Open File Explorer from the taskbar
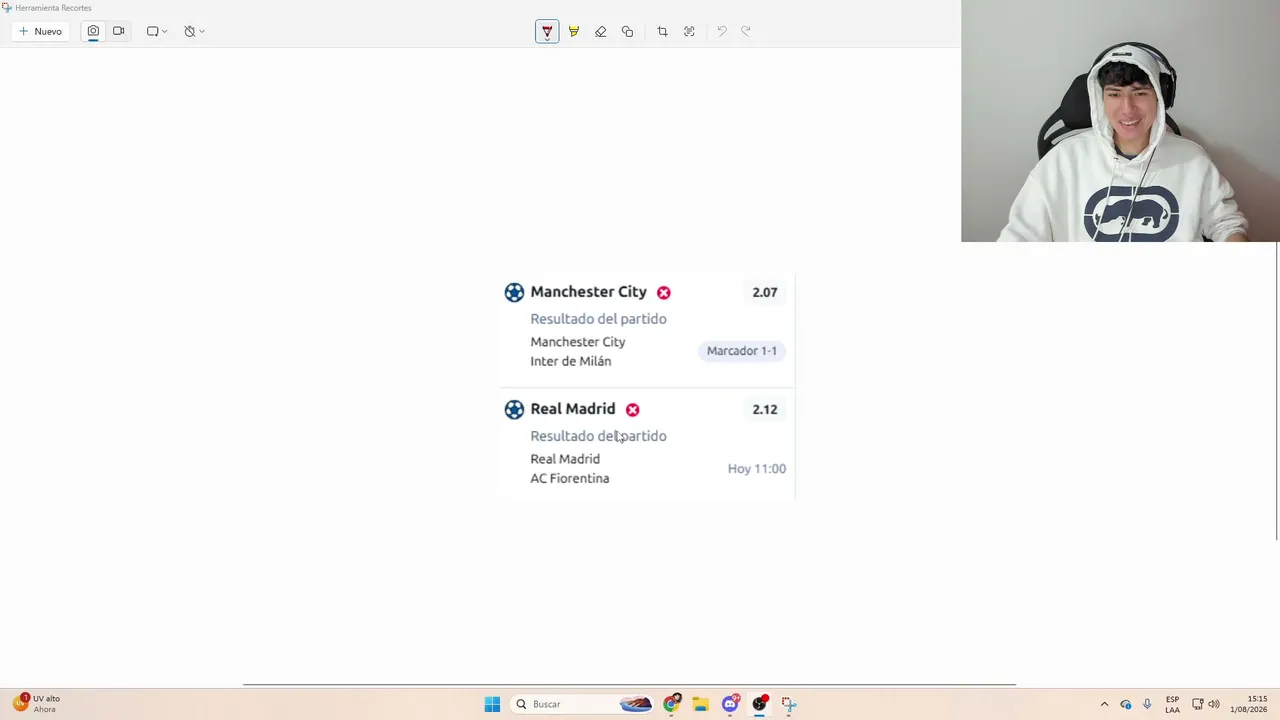Screen dimensions: 1280x720 (701, 704)
